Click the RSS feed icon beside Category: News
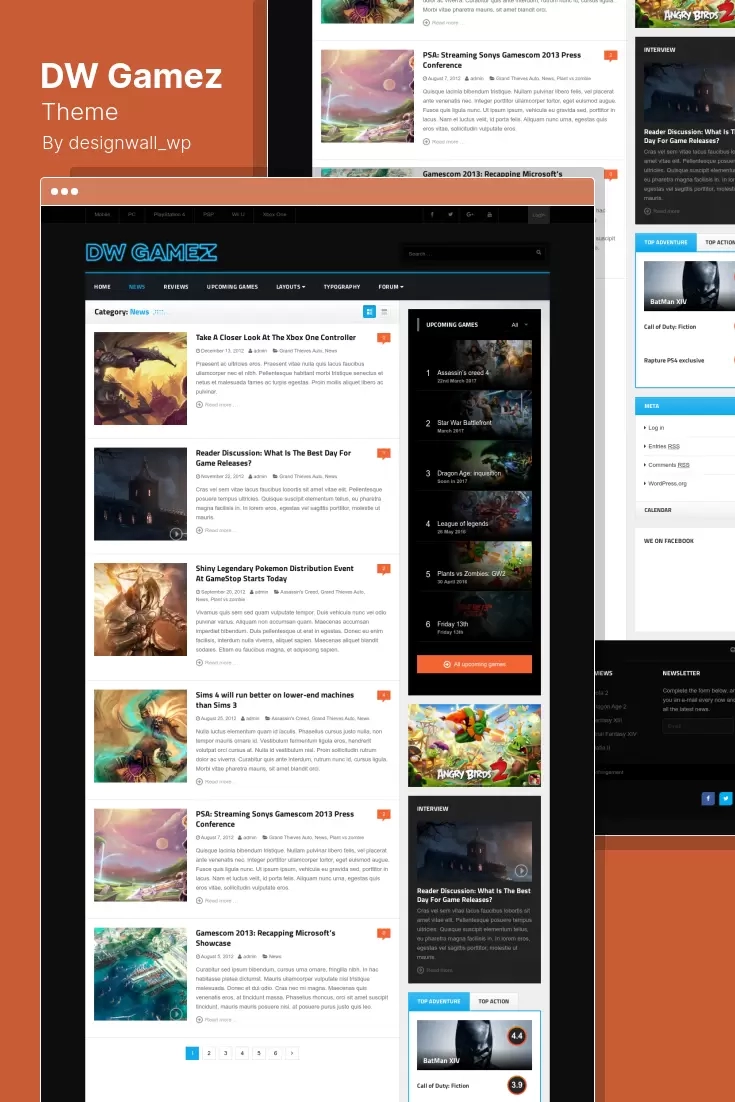 (159, 312)
